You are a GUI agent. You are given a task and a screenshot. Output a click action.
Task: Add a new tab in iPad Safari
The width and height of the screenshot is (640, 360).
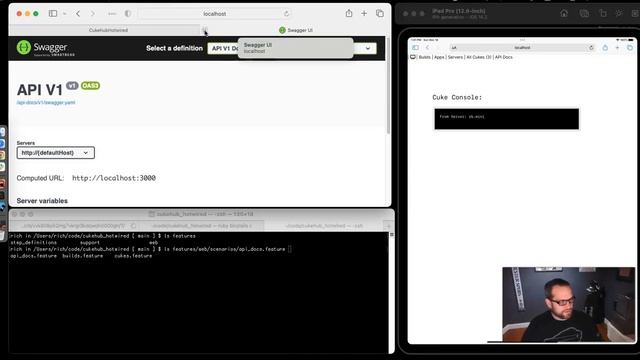pos(617,48)
